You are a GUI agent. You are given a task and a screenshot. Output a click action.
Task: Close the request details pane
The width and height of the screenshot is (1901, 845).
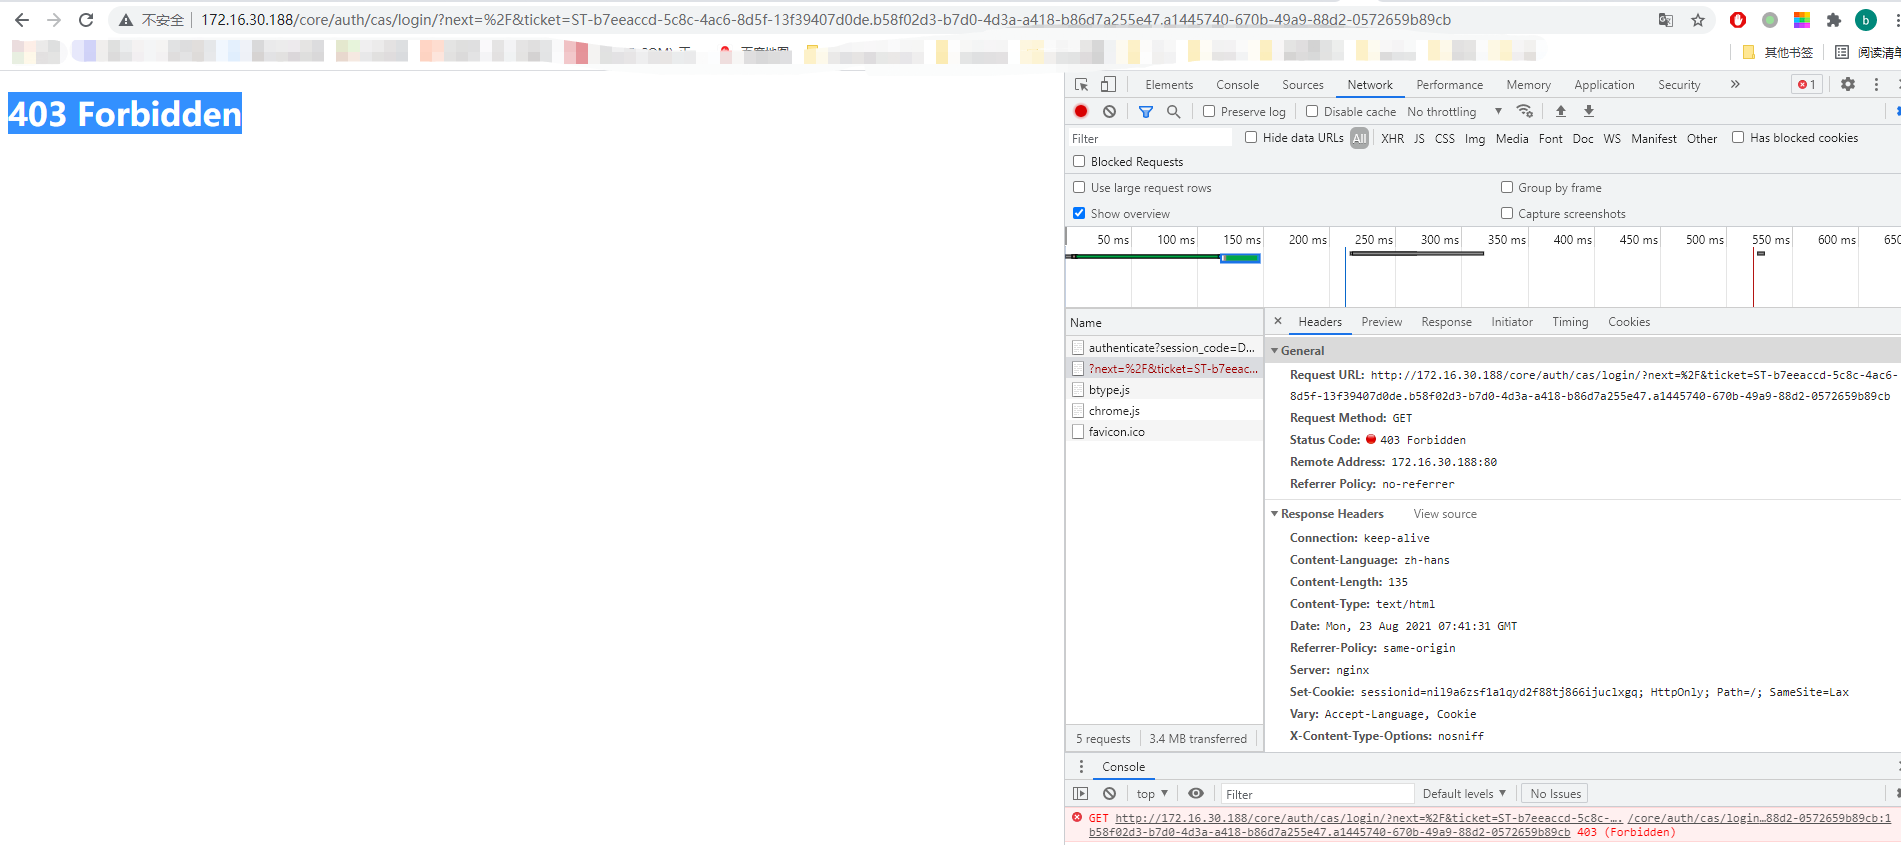pyautogui.click(x=1278, y=321)
